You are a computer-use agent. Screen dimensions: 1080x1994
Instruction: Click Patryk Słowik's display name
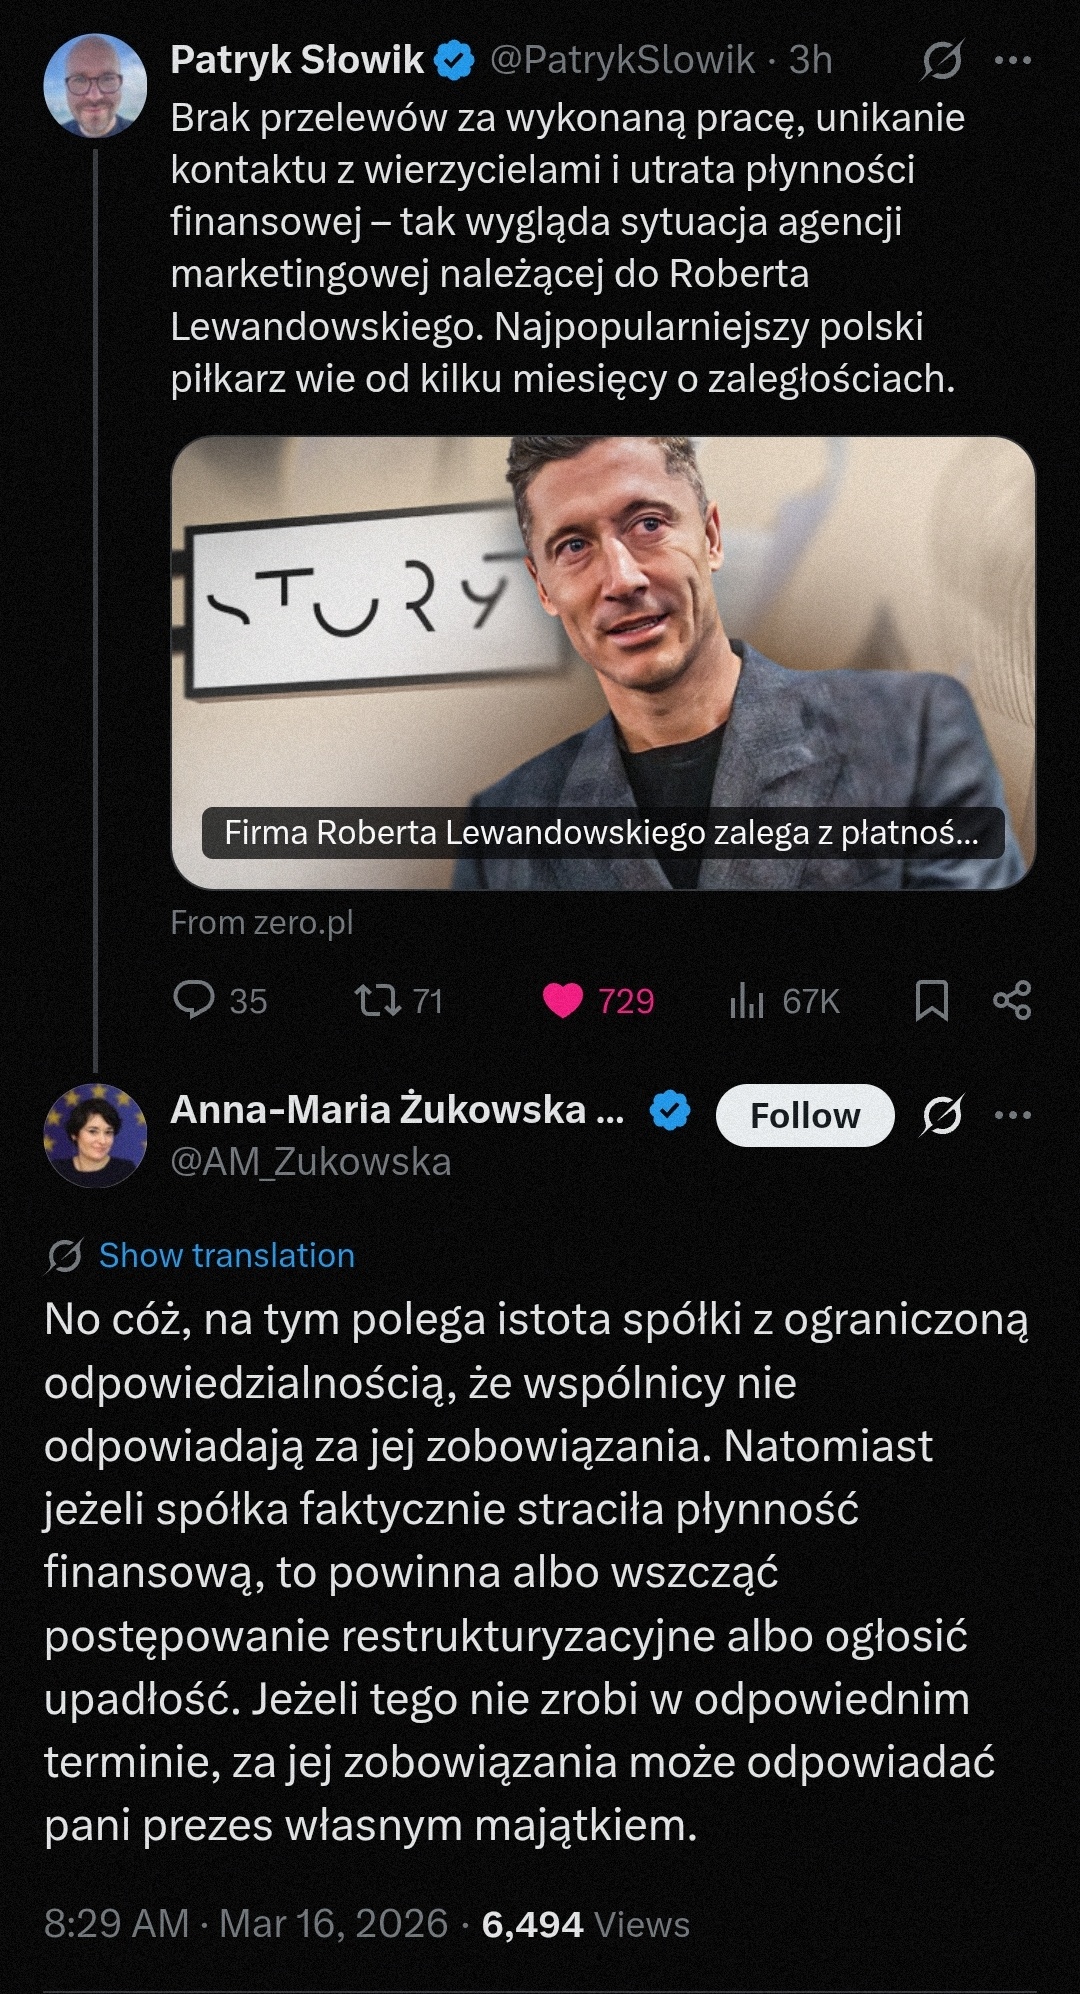(x=297, y=60)
